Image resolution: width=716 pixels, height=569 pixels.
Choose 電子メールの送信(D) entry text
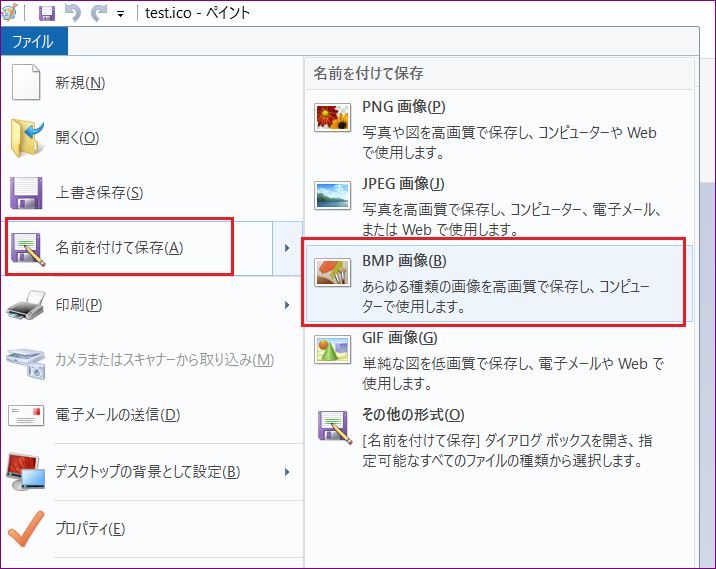(118, 415)
